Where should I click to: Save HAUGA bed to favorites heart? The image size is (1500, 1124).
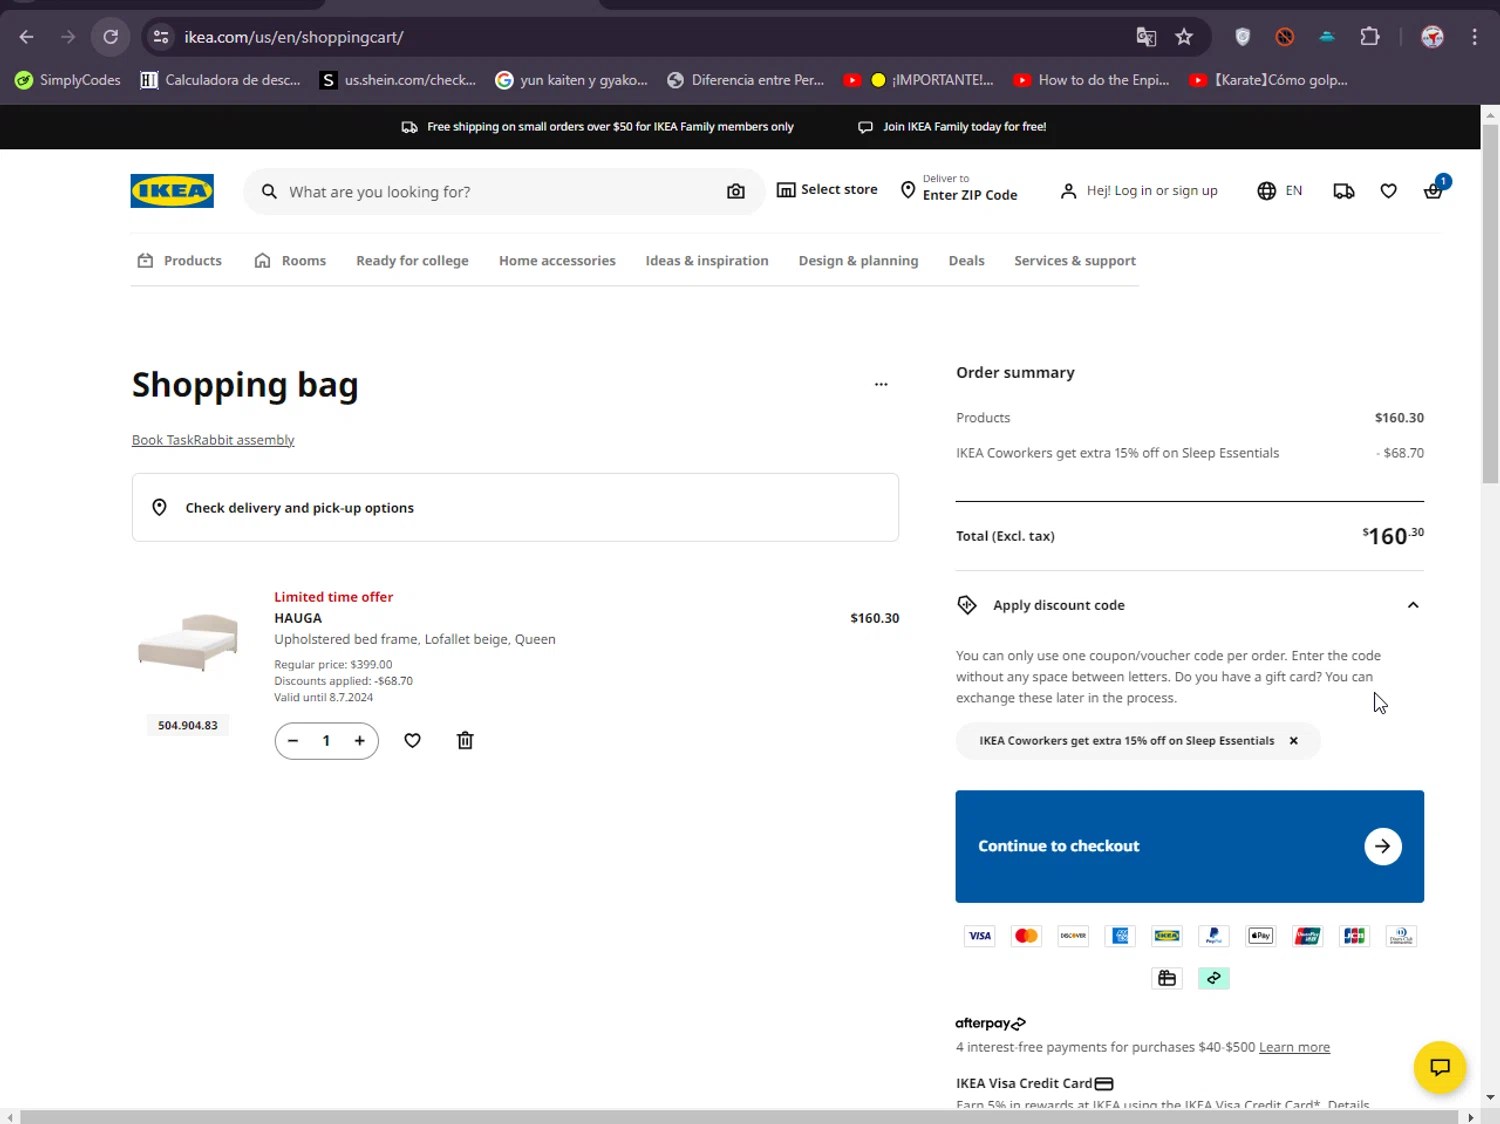pyautogui.click(x=412, y=740)
